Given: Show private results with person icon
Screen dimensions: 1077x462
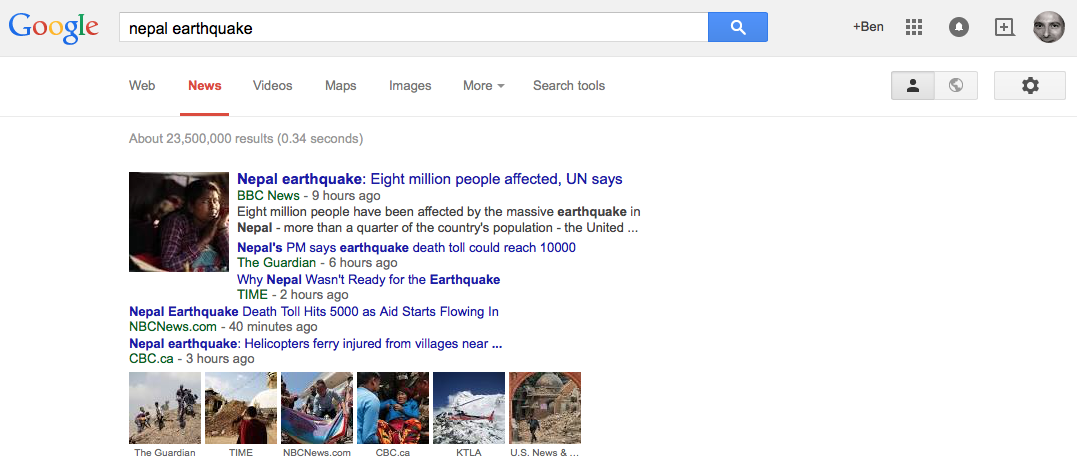Looking at the screenshot, I should tap(913, 86).
